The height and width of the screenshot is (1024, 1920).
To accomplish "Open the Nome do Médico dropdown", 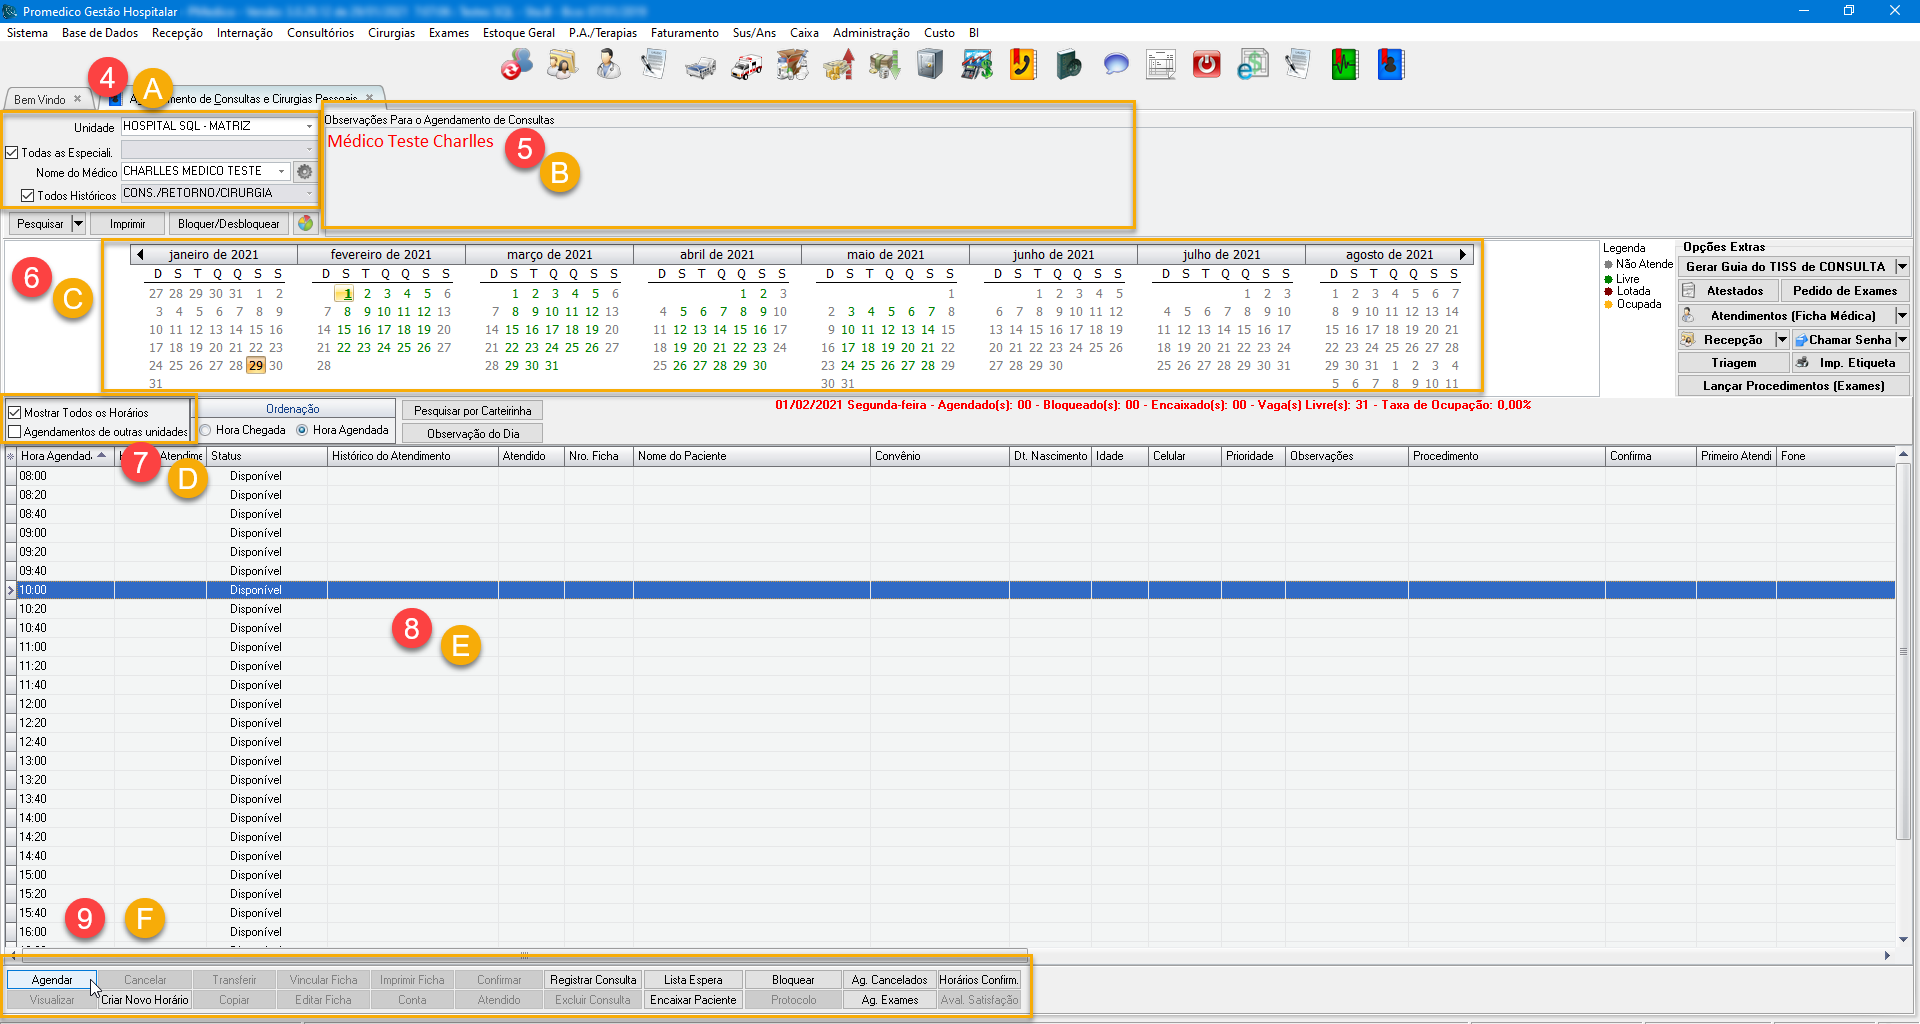I will click(282, 172).
